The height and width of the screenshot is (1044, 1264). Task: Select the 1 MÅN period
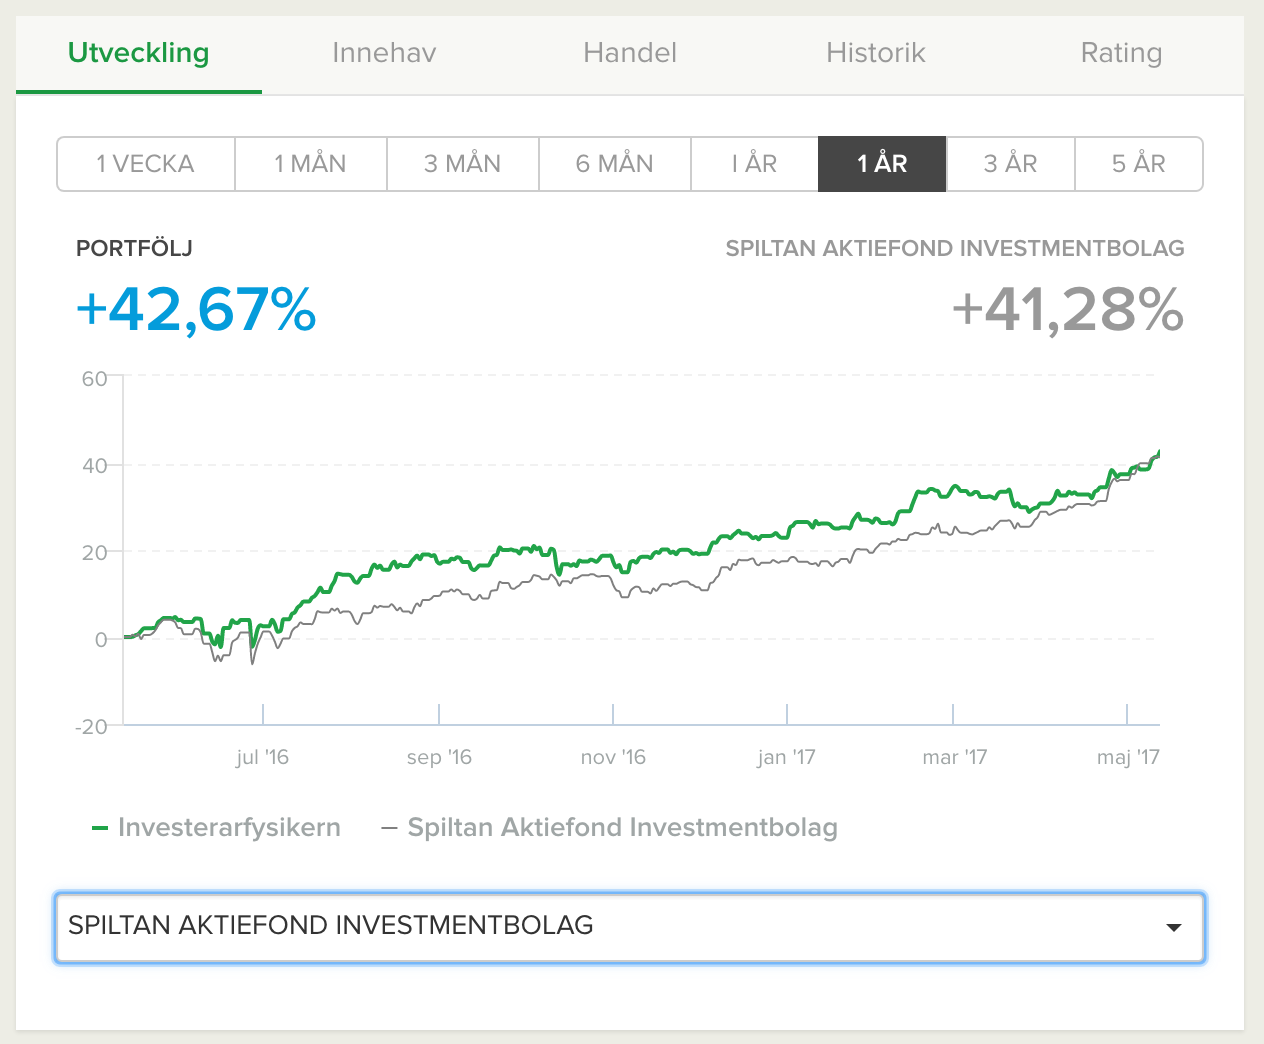[x=311, y=164]
